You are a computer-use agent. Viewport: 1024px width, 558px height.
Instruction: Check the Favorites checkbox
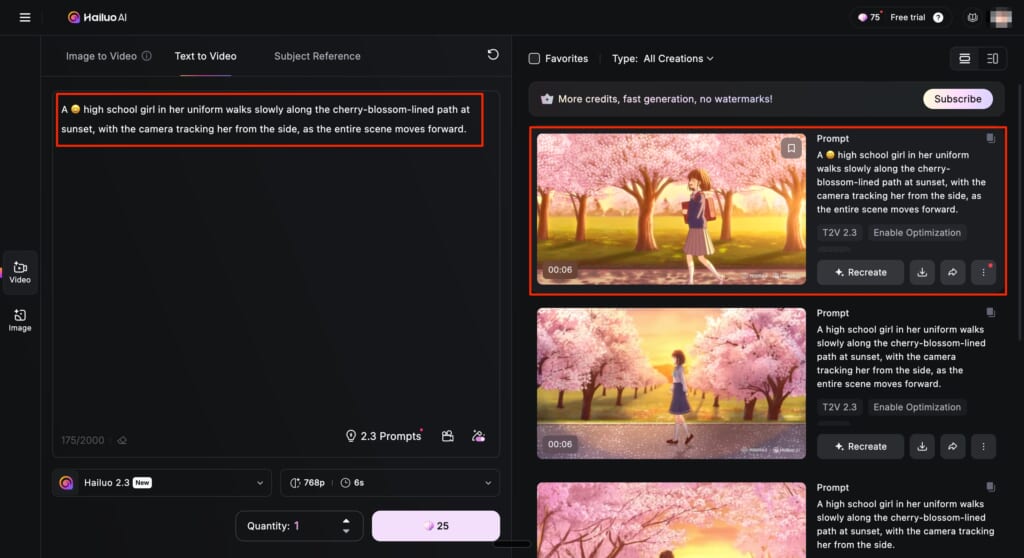tap(534, 59)
